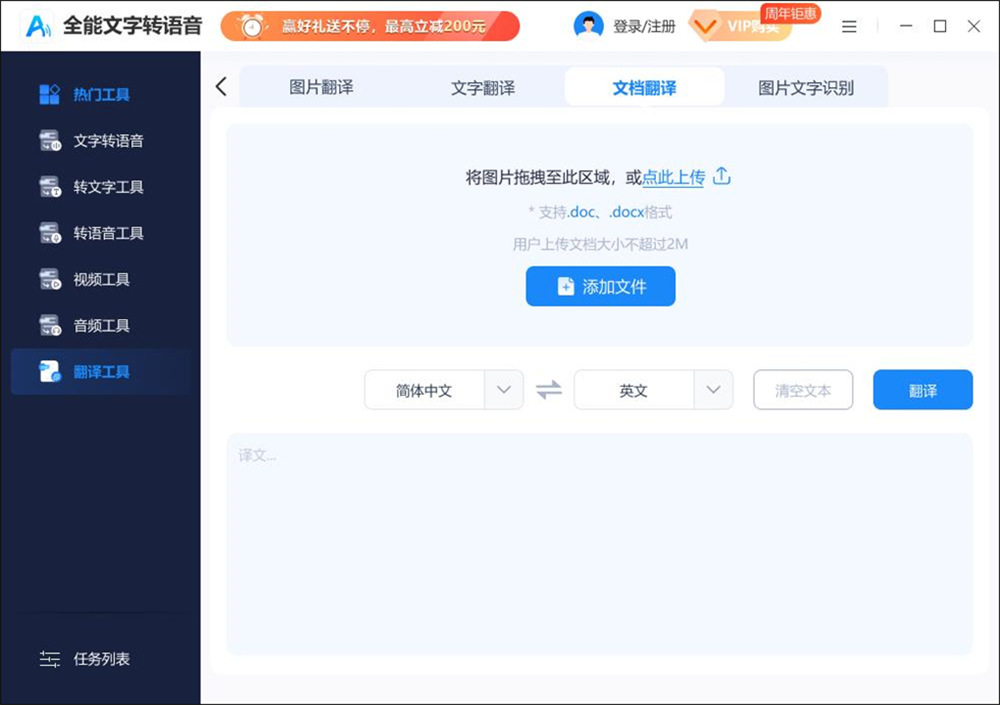Expand the 简体中文 source language arrow

[x=504, y=390]
